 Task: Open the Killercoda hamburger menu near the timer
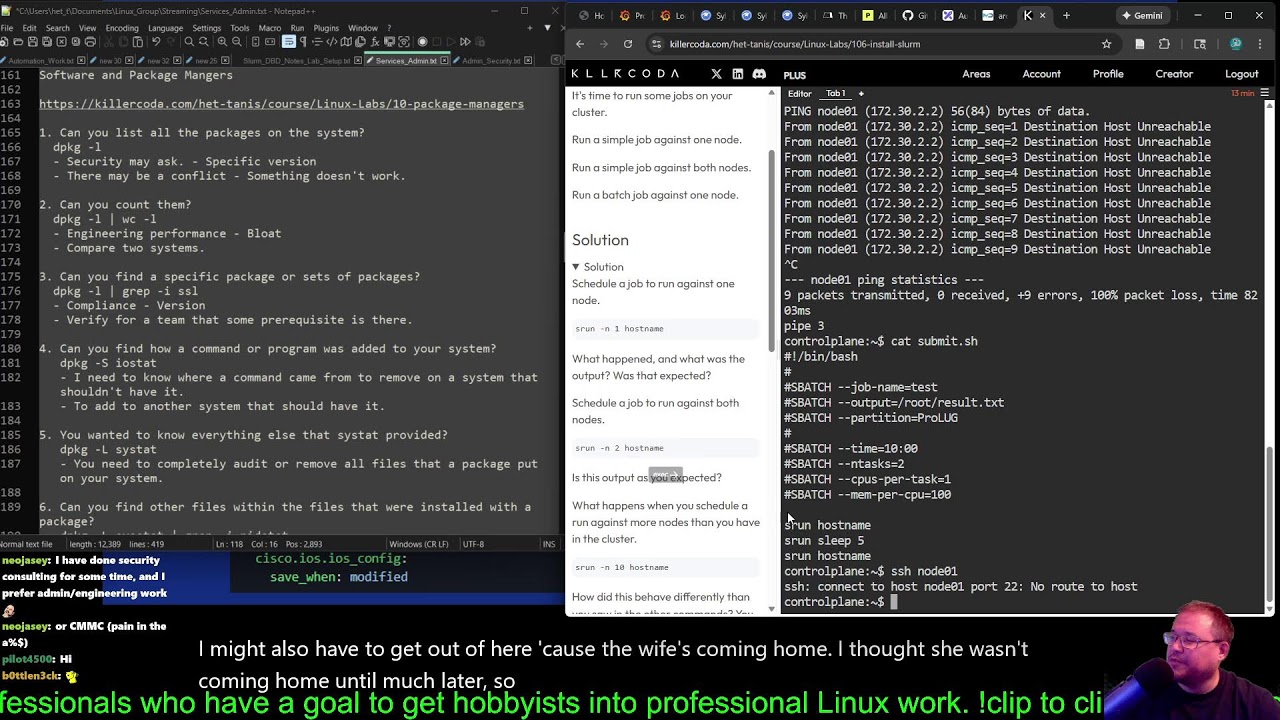click(x=1265, y=93)
